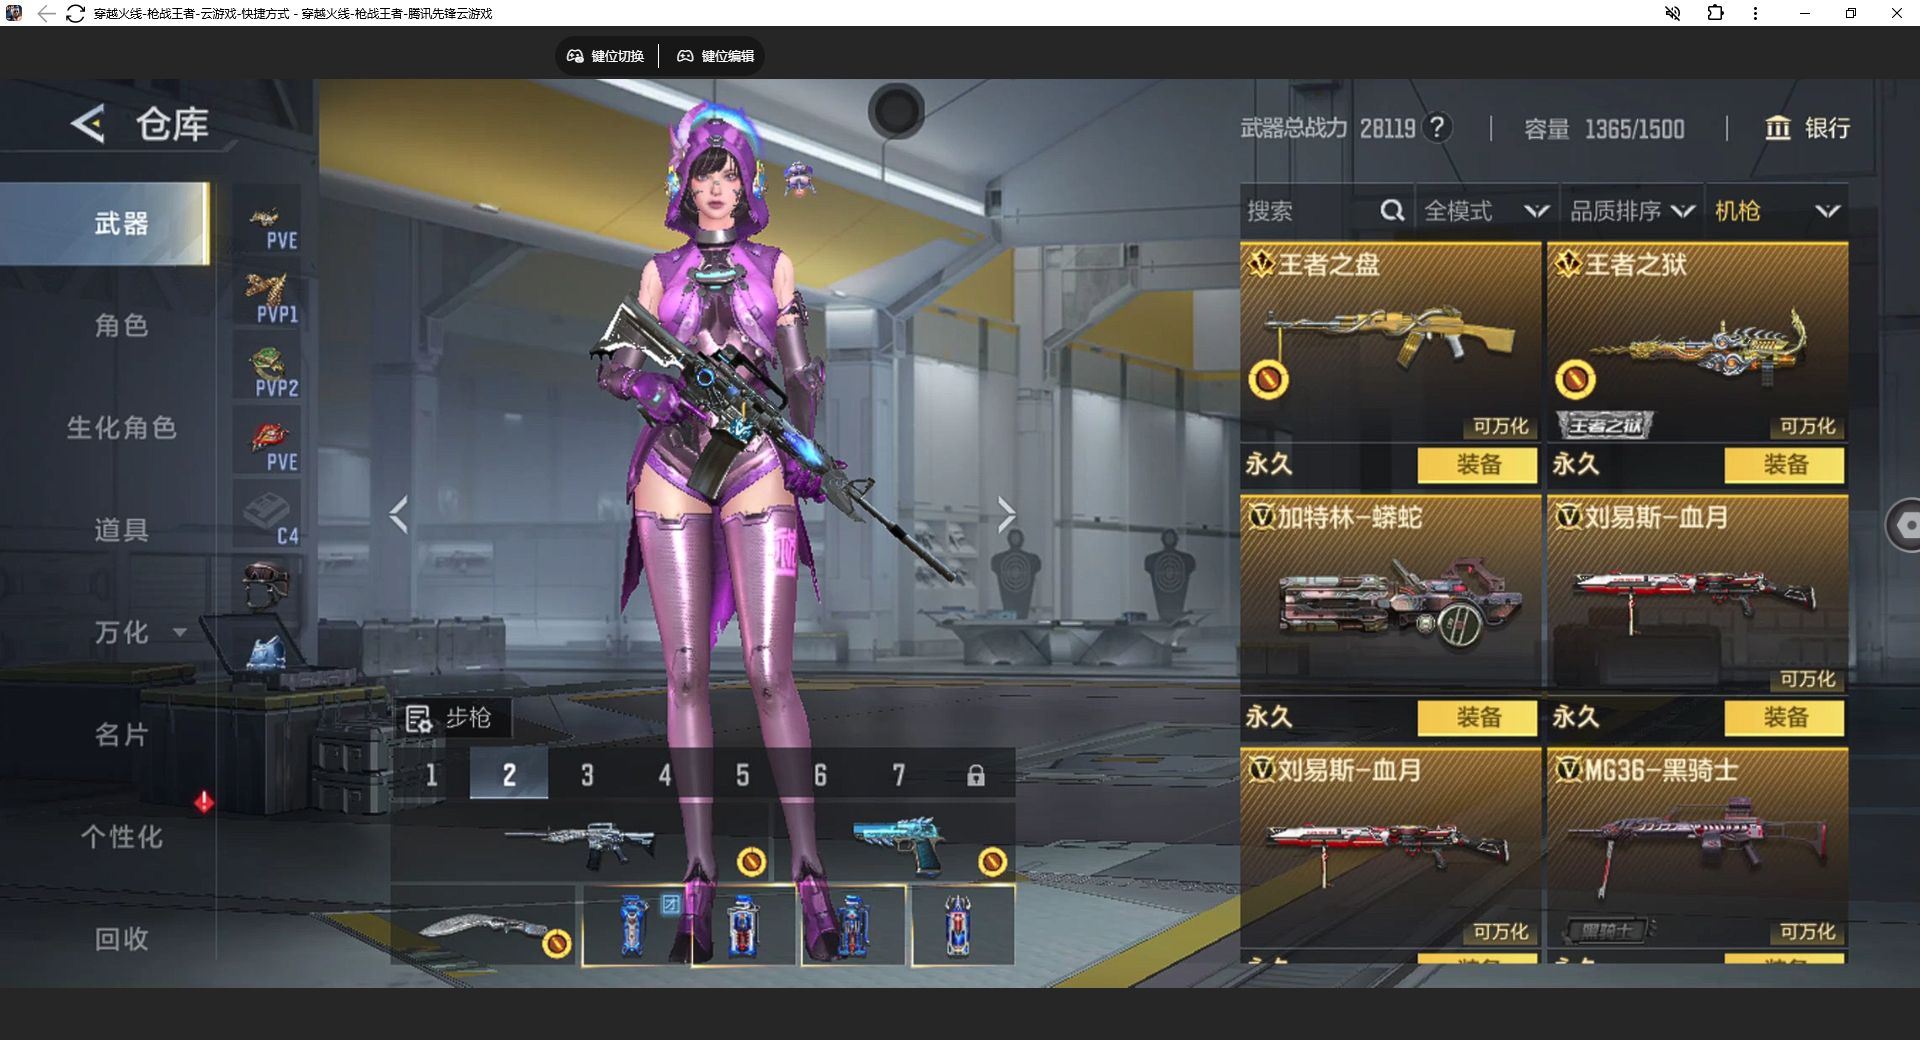Click into the 搜索 search field
This screenshot has width=1920, height=1040.
tap(1326, 211)
